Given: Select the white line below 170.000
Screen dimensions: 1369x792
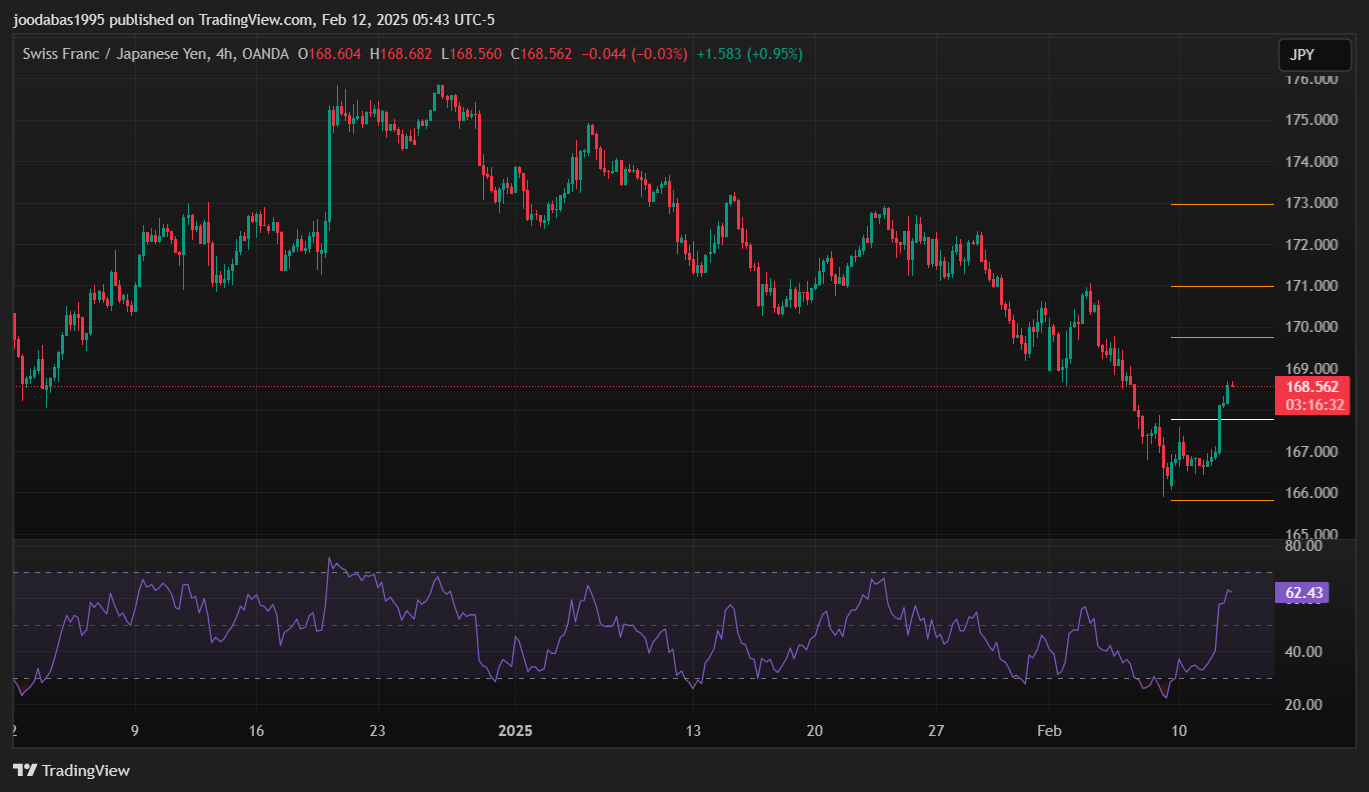Looking at the screenshot, I should [1221, 337].
